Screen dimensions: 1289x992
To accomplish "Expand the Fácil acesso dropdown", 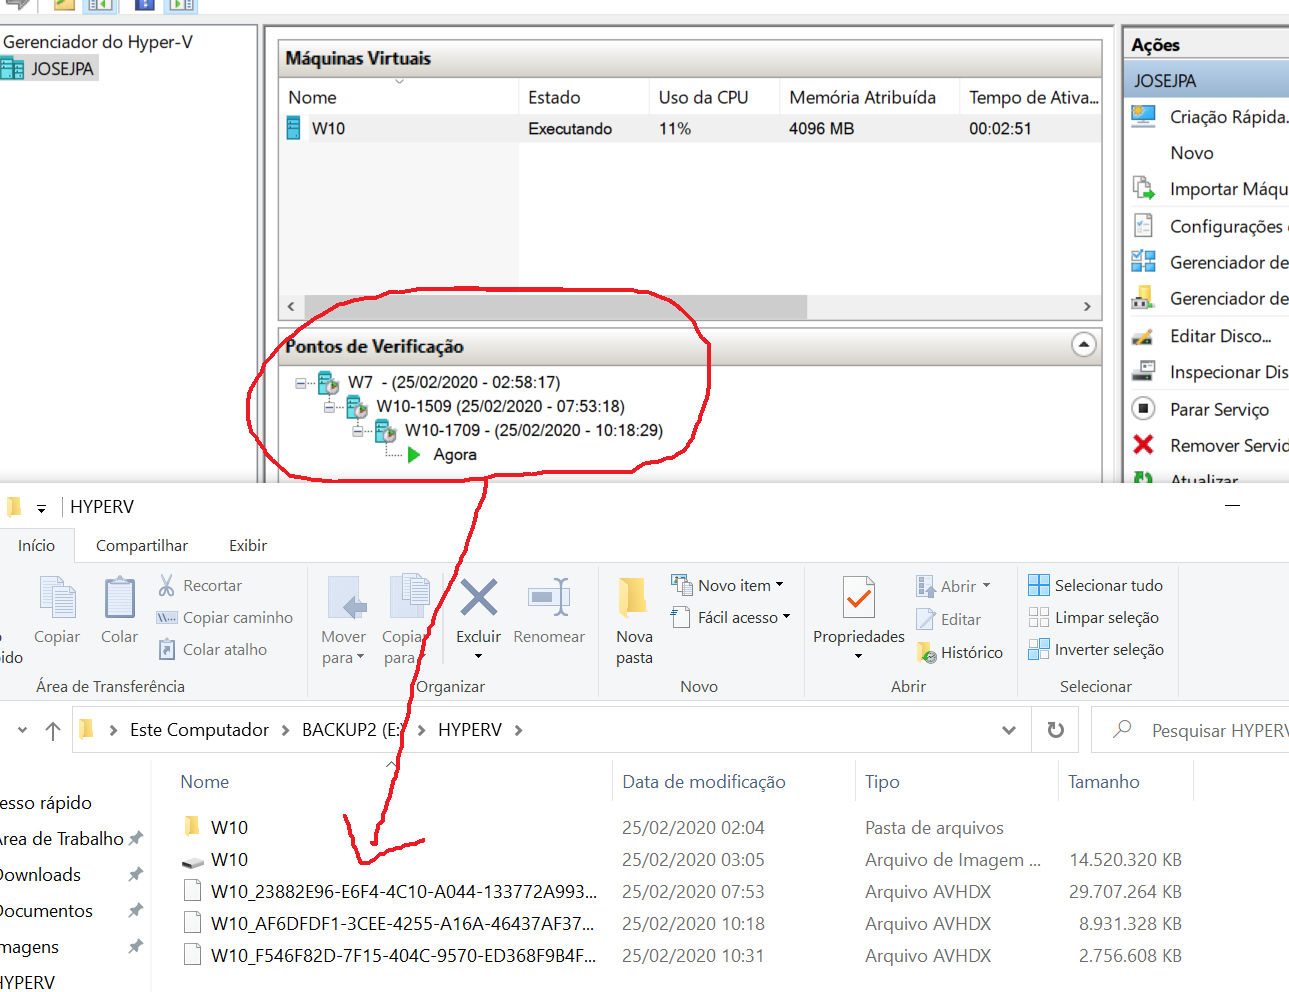I will (786, 617).
